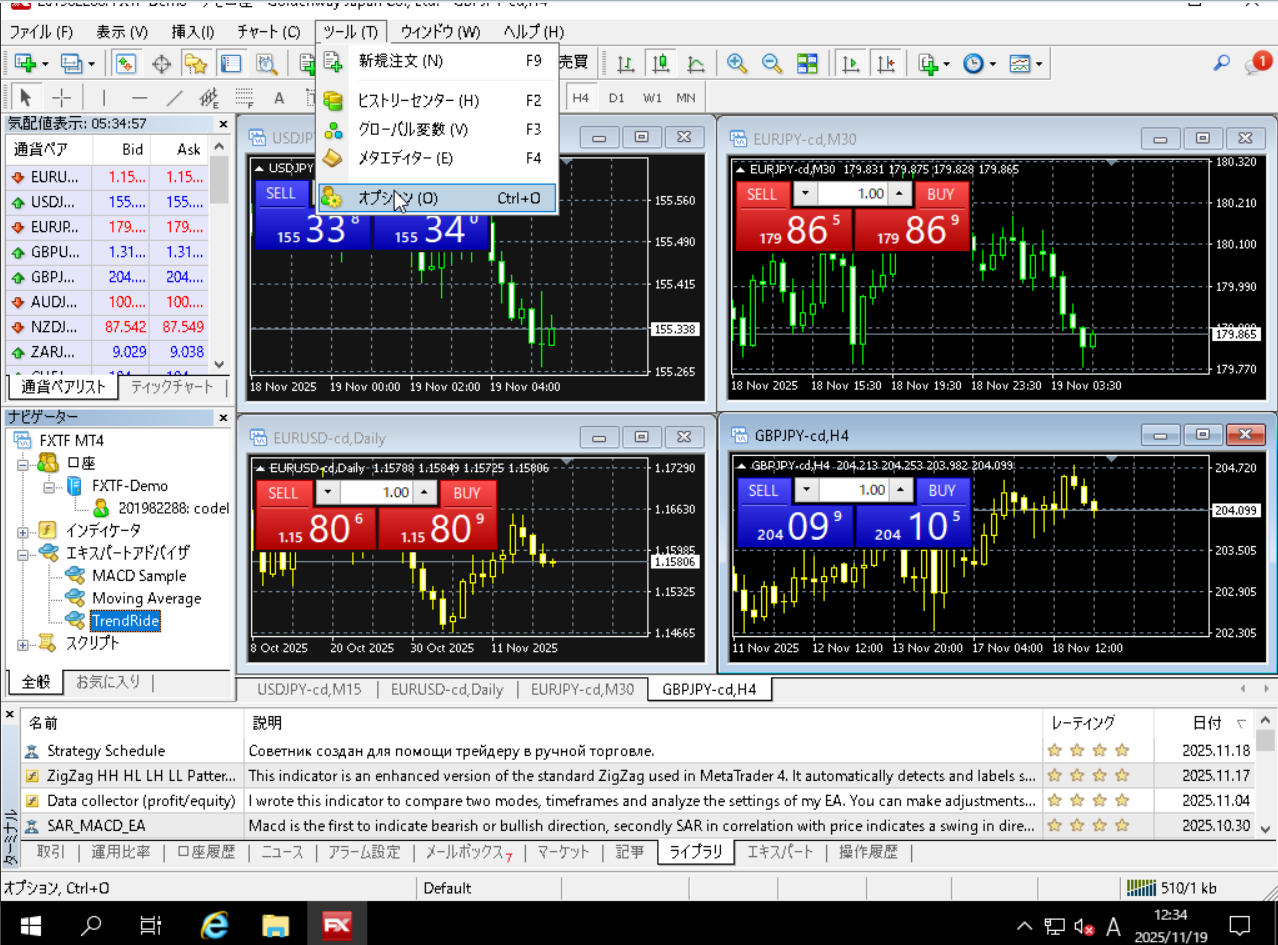This screenshot has height=945, width=1278.
Task: Toggle the Terminal panel toolbar icon
Action: [230, 64]
